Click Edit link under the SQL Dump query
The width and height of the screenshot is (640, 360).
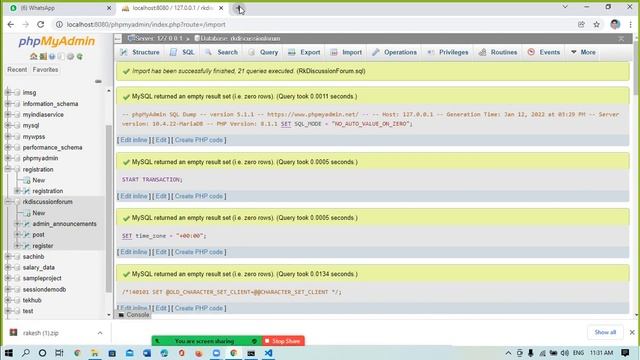[x=161, y=140]
